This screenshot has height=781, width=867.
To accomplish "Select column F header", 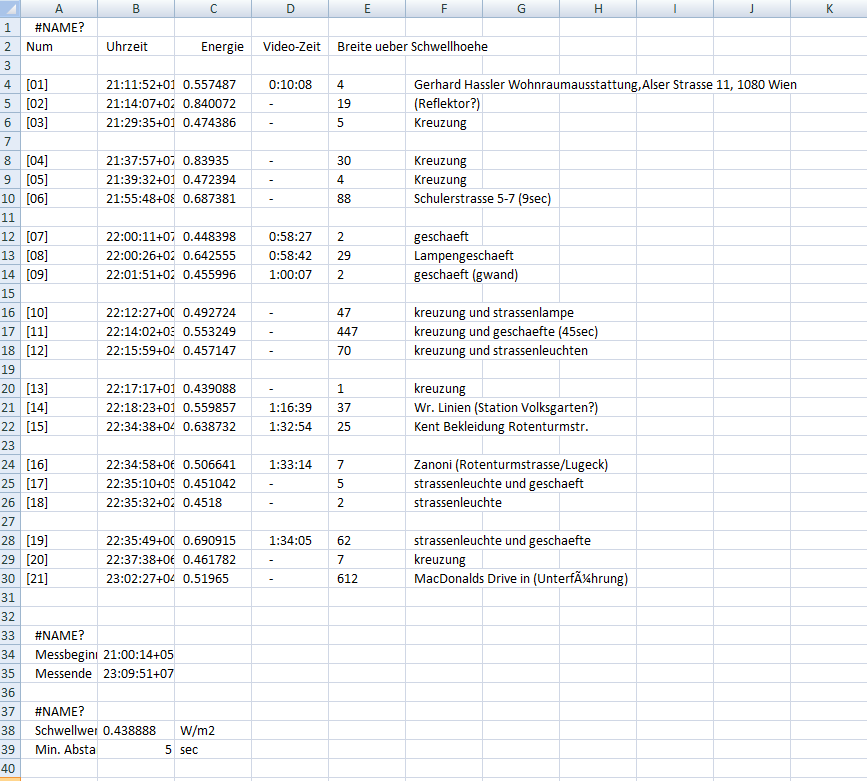I will [x=444, y=8].
